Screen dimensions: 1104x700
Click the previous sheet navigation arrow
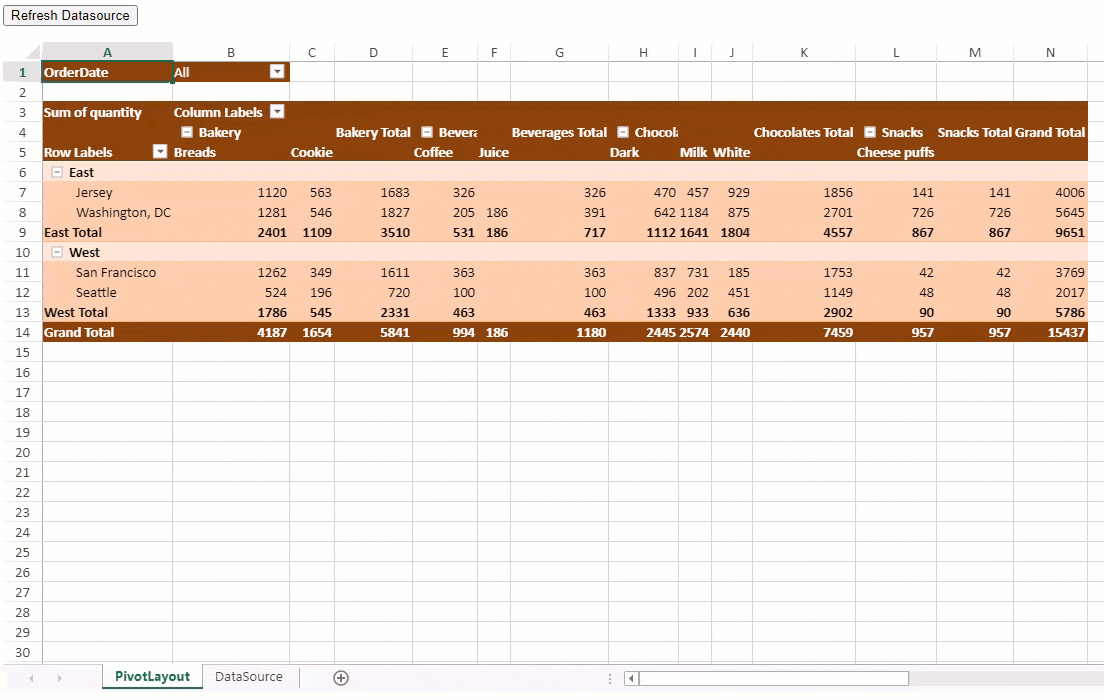32,678
